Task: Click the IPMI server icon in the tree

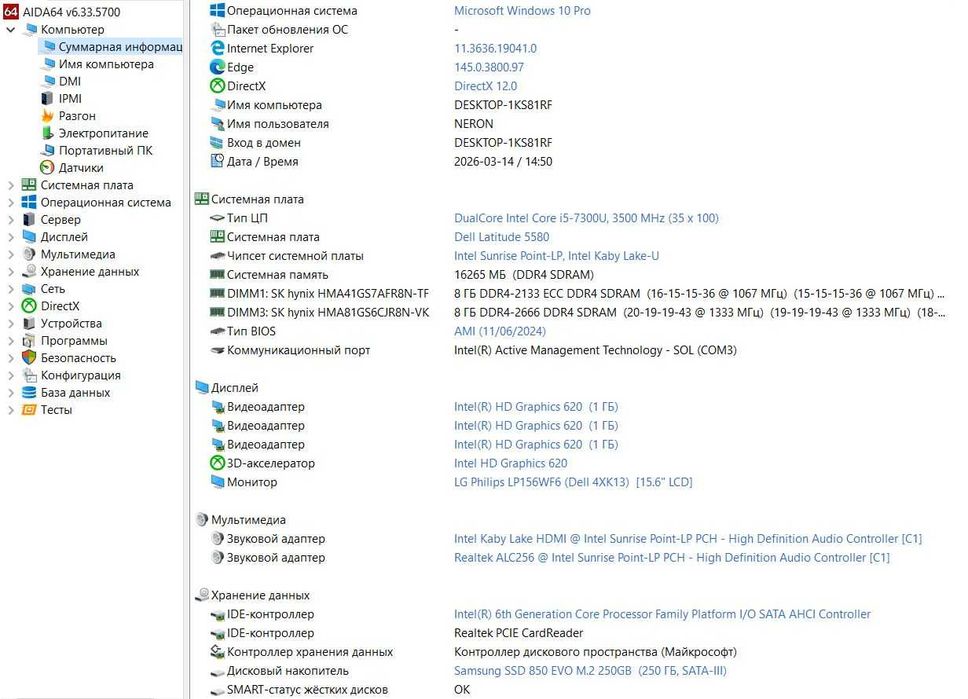Action: tap(48, 98)
